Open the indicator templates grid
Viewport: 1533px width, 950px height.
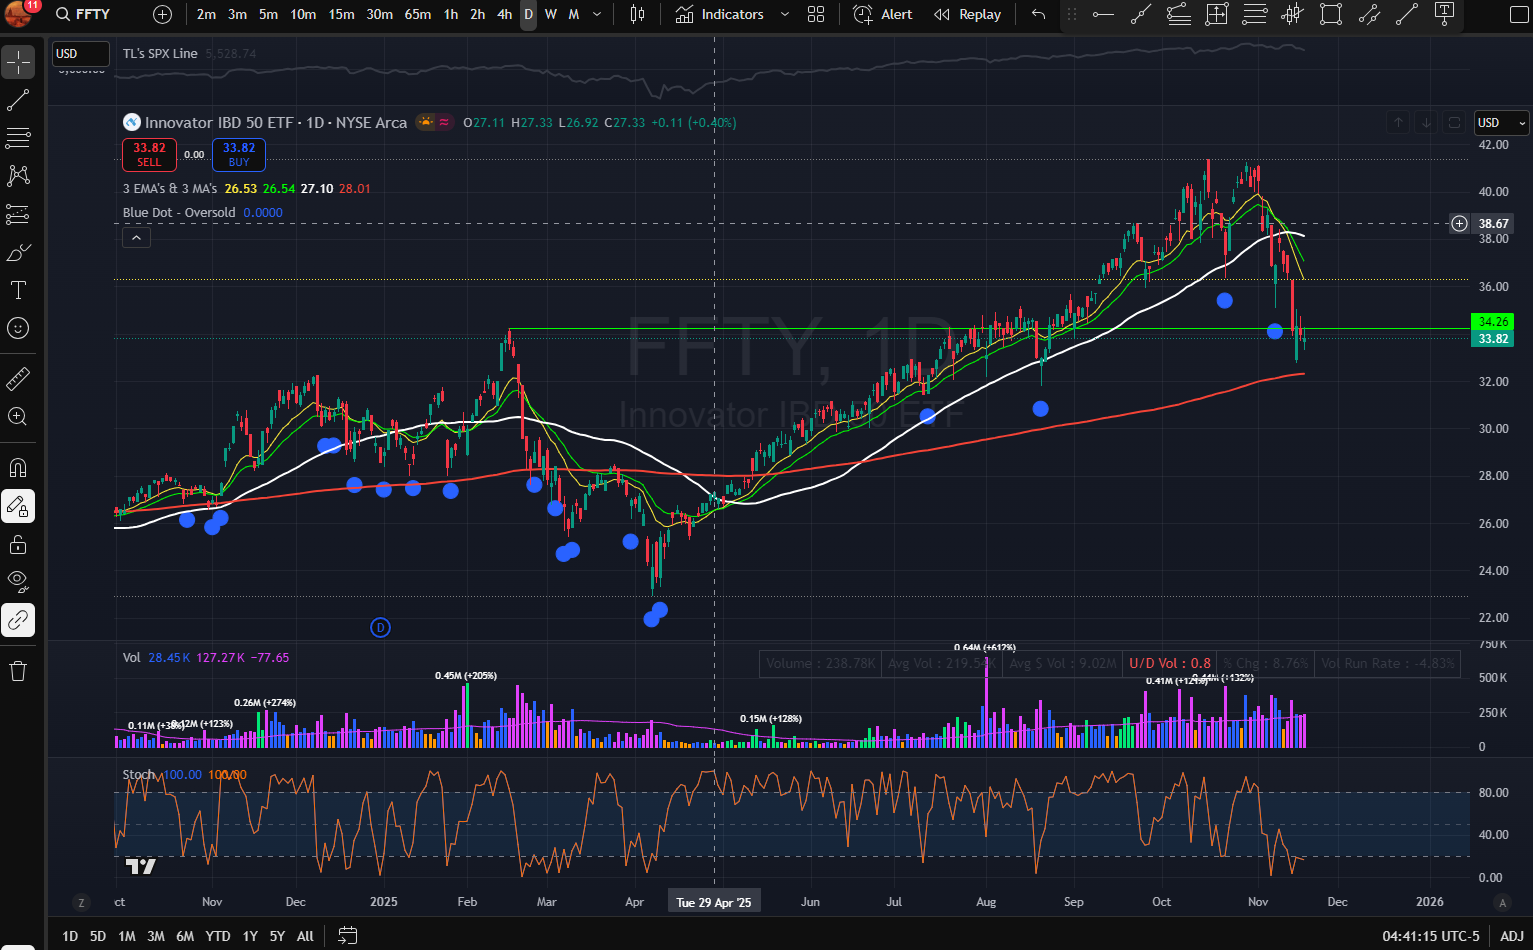coord(816,14)
